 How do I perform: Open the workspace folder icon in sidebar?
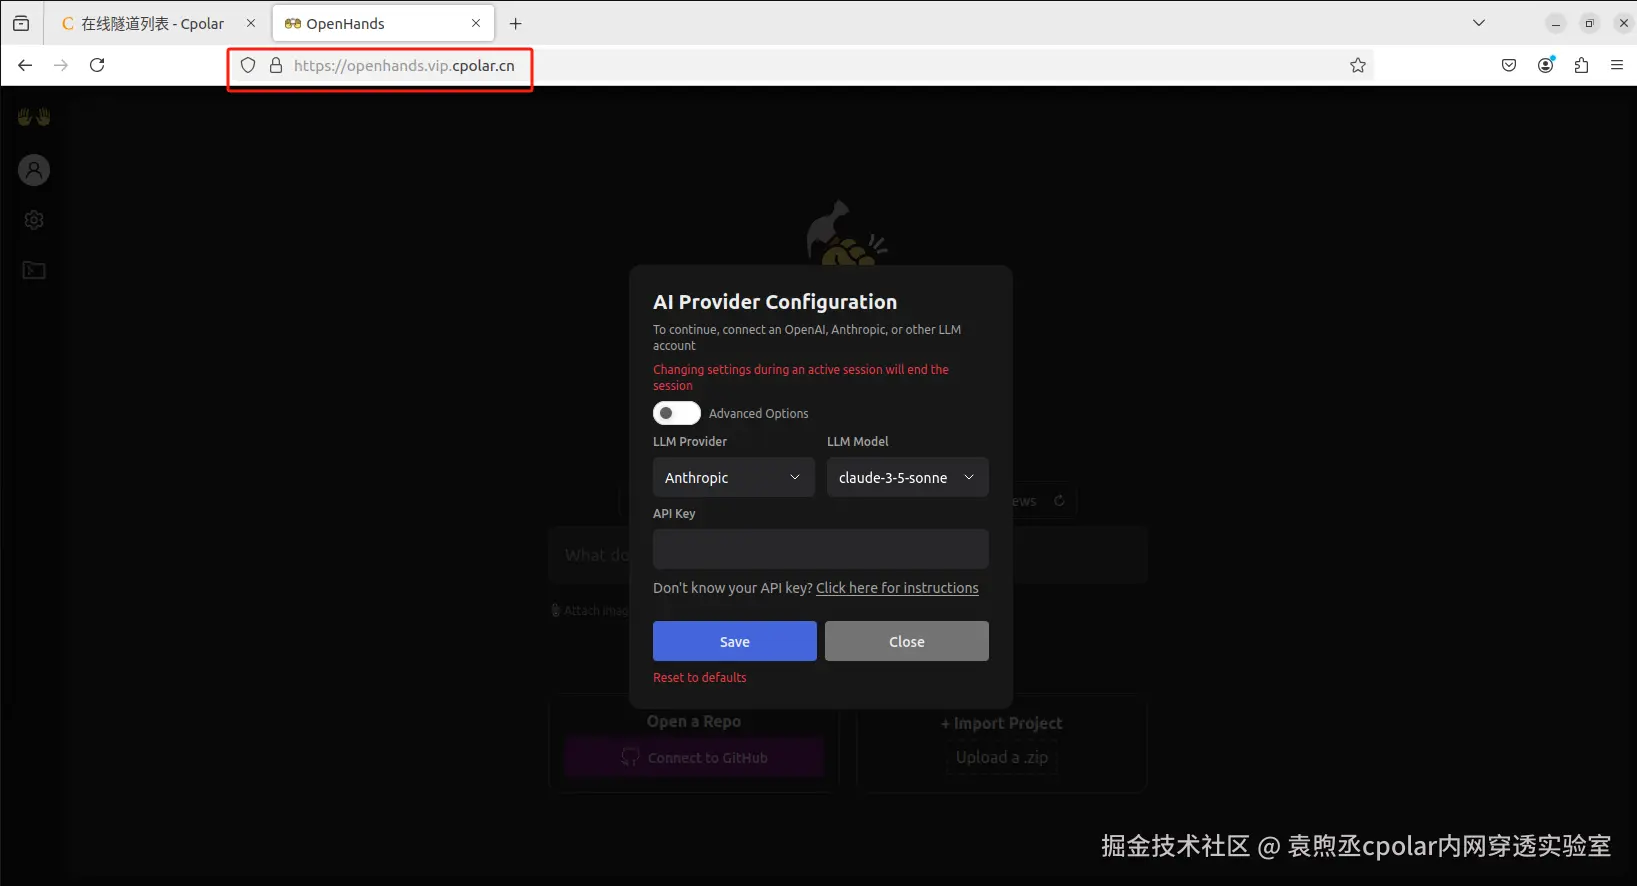point(34,270)
